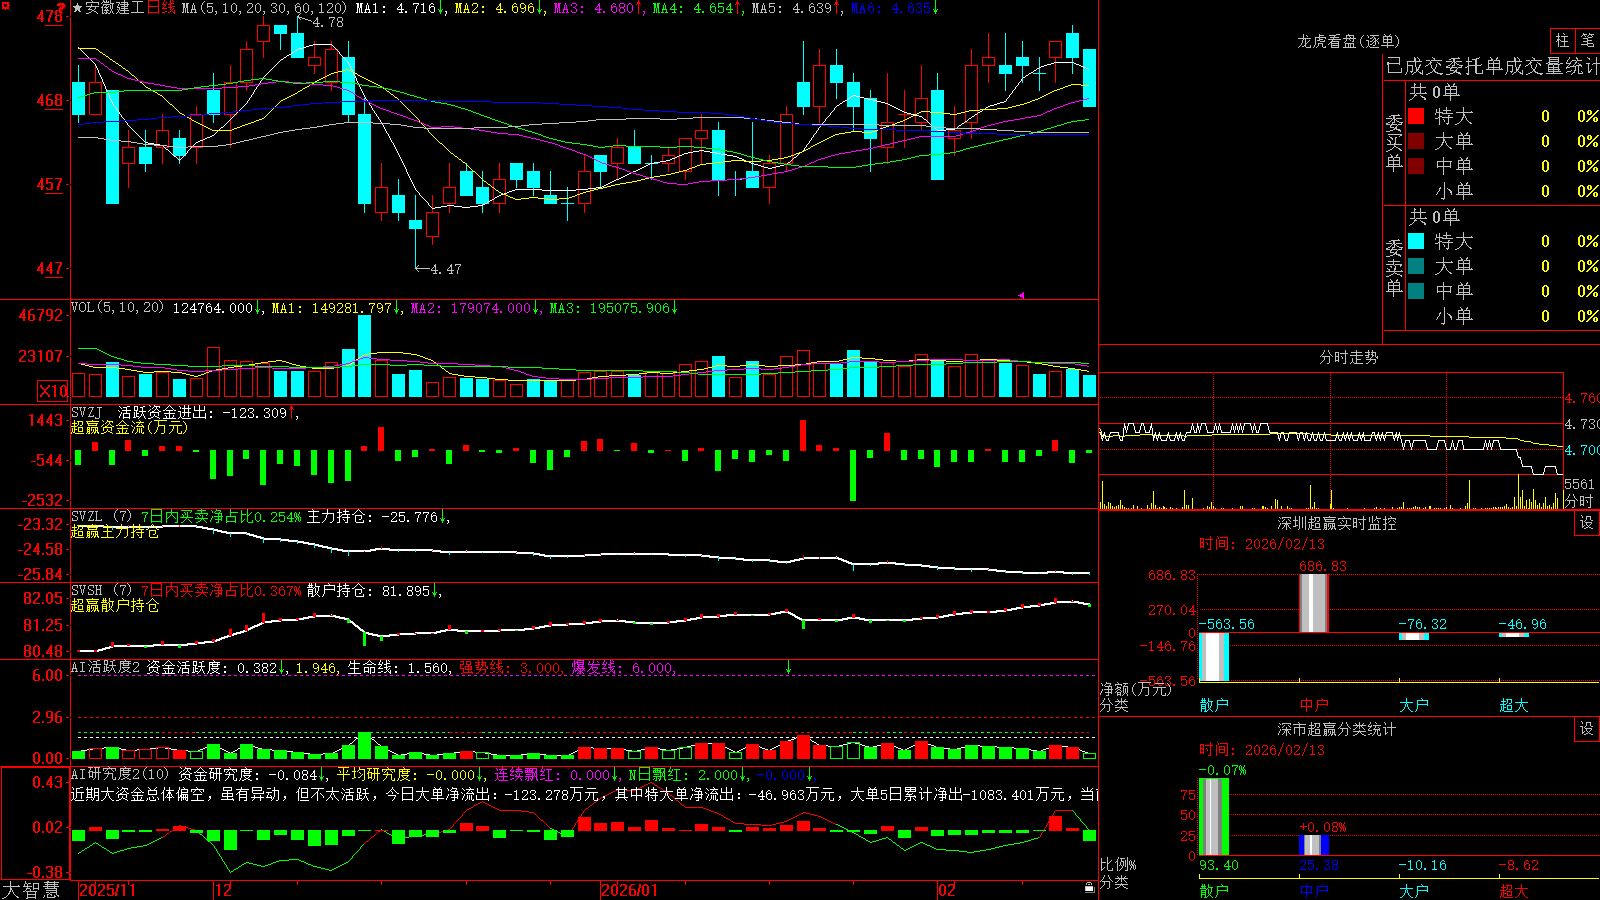Viewport: 1600px width, 900px height.
Task: Click the 4.78 high price annotation
Action: tap(328, 22)
